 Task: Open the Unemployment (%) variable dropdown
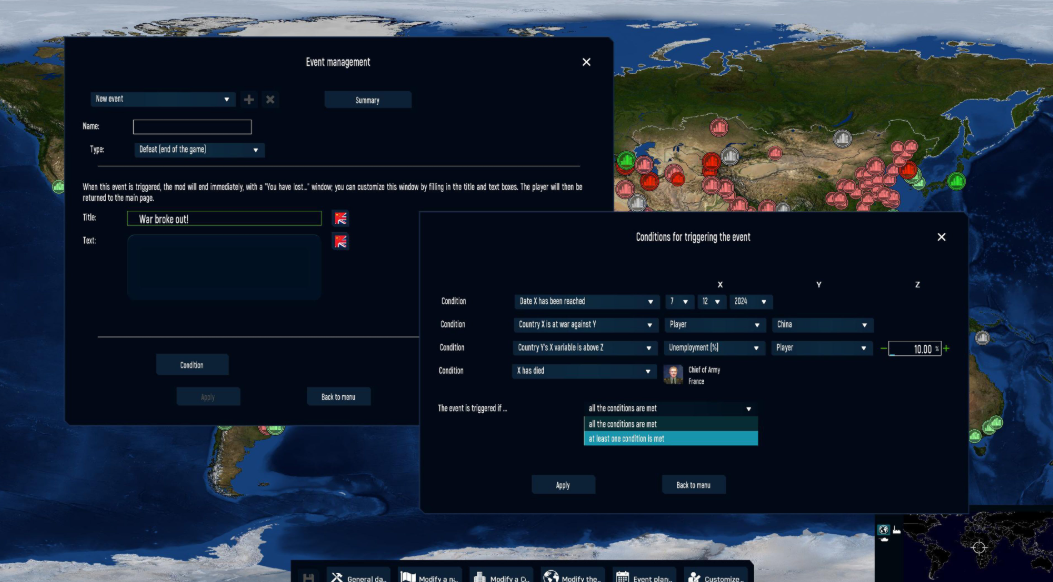coord(714,348)
